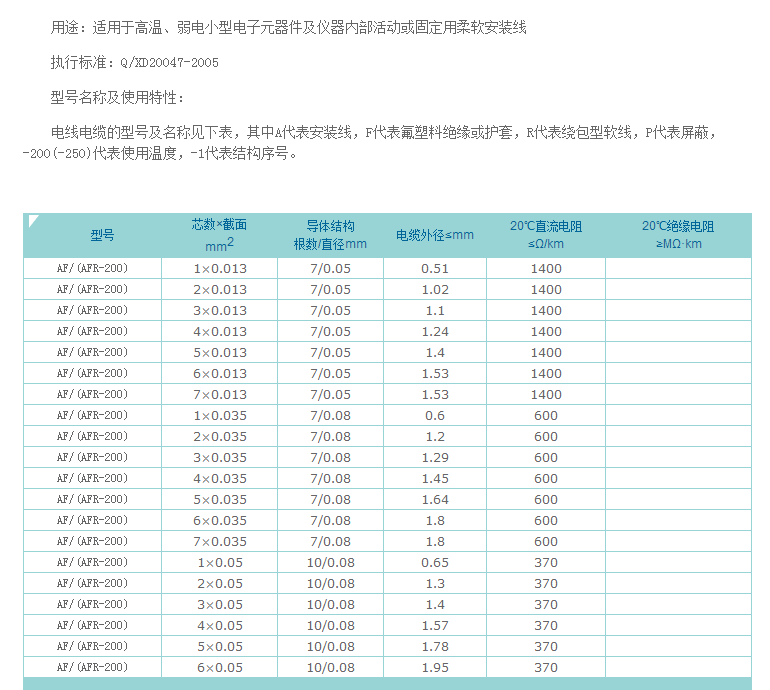This screenshot has width=770, height=690.
Task: Click the cell 2×0.035
Action: pyautogui.click(x=220, y=437)
